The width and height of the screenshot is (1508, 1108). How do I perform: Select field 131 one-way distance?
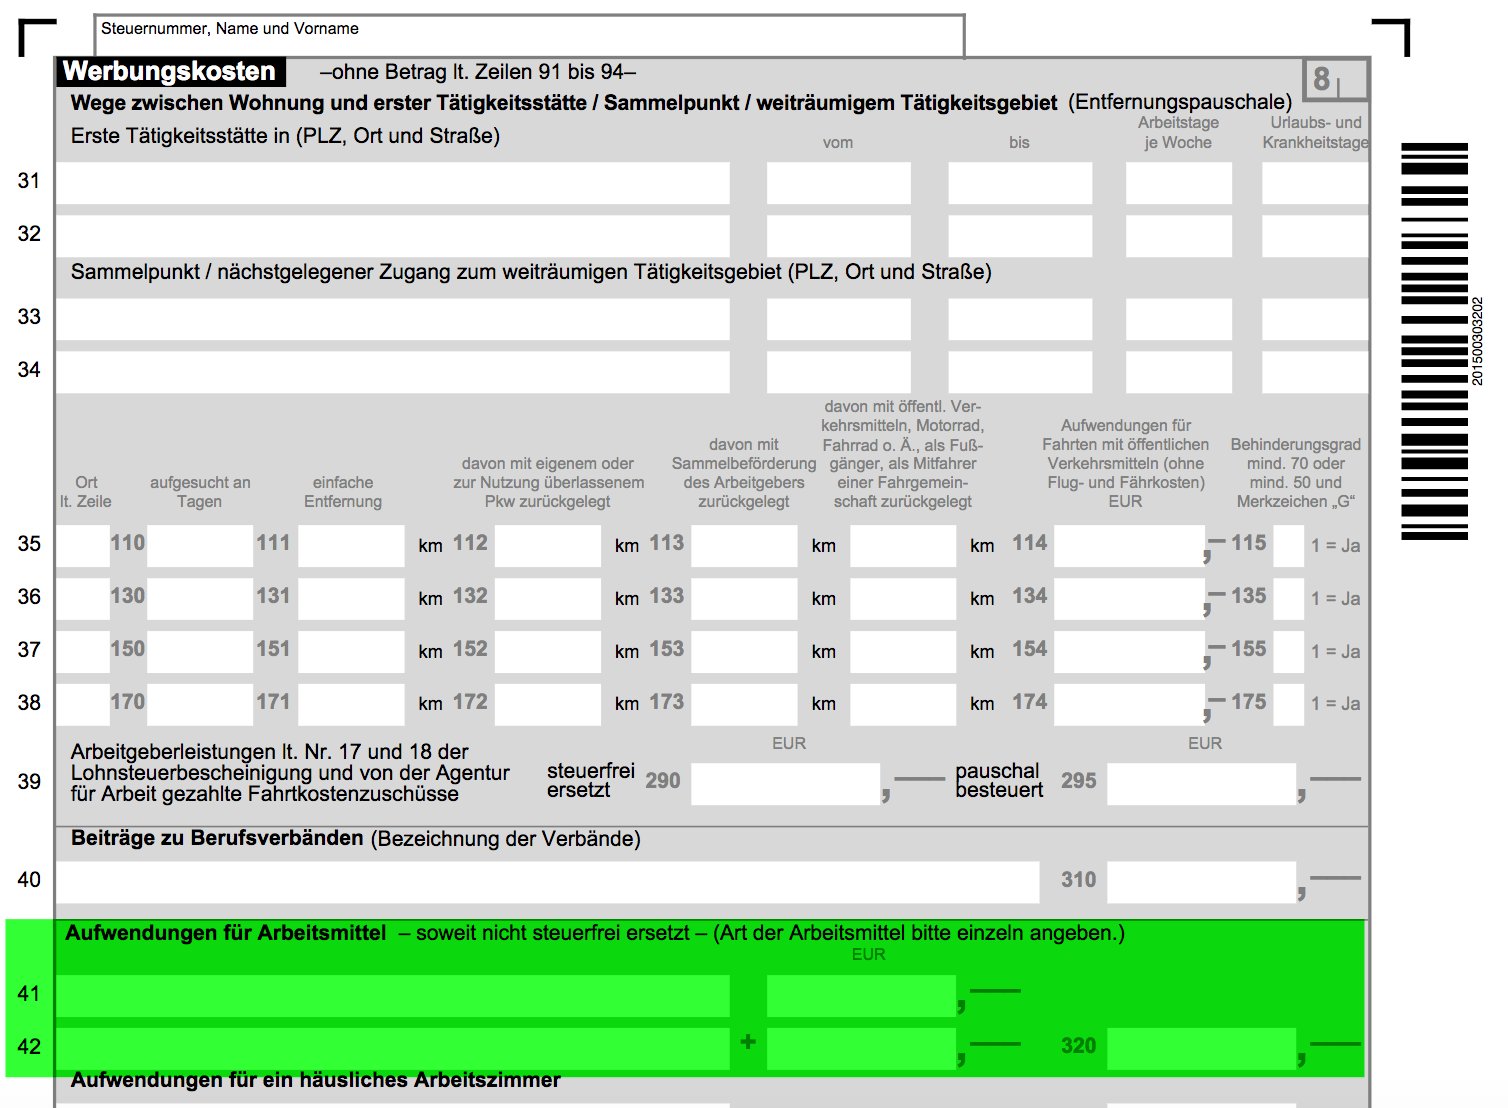pos(351,599)
